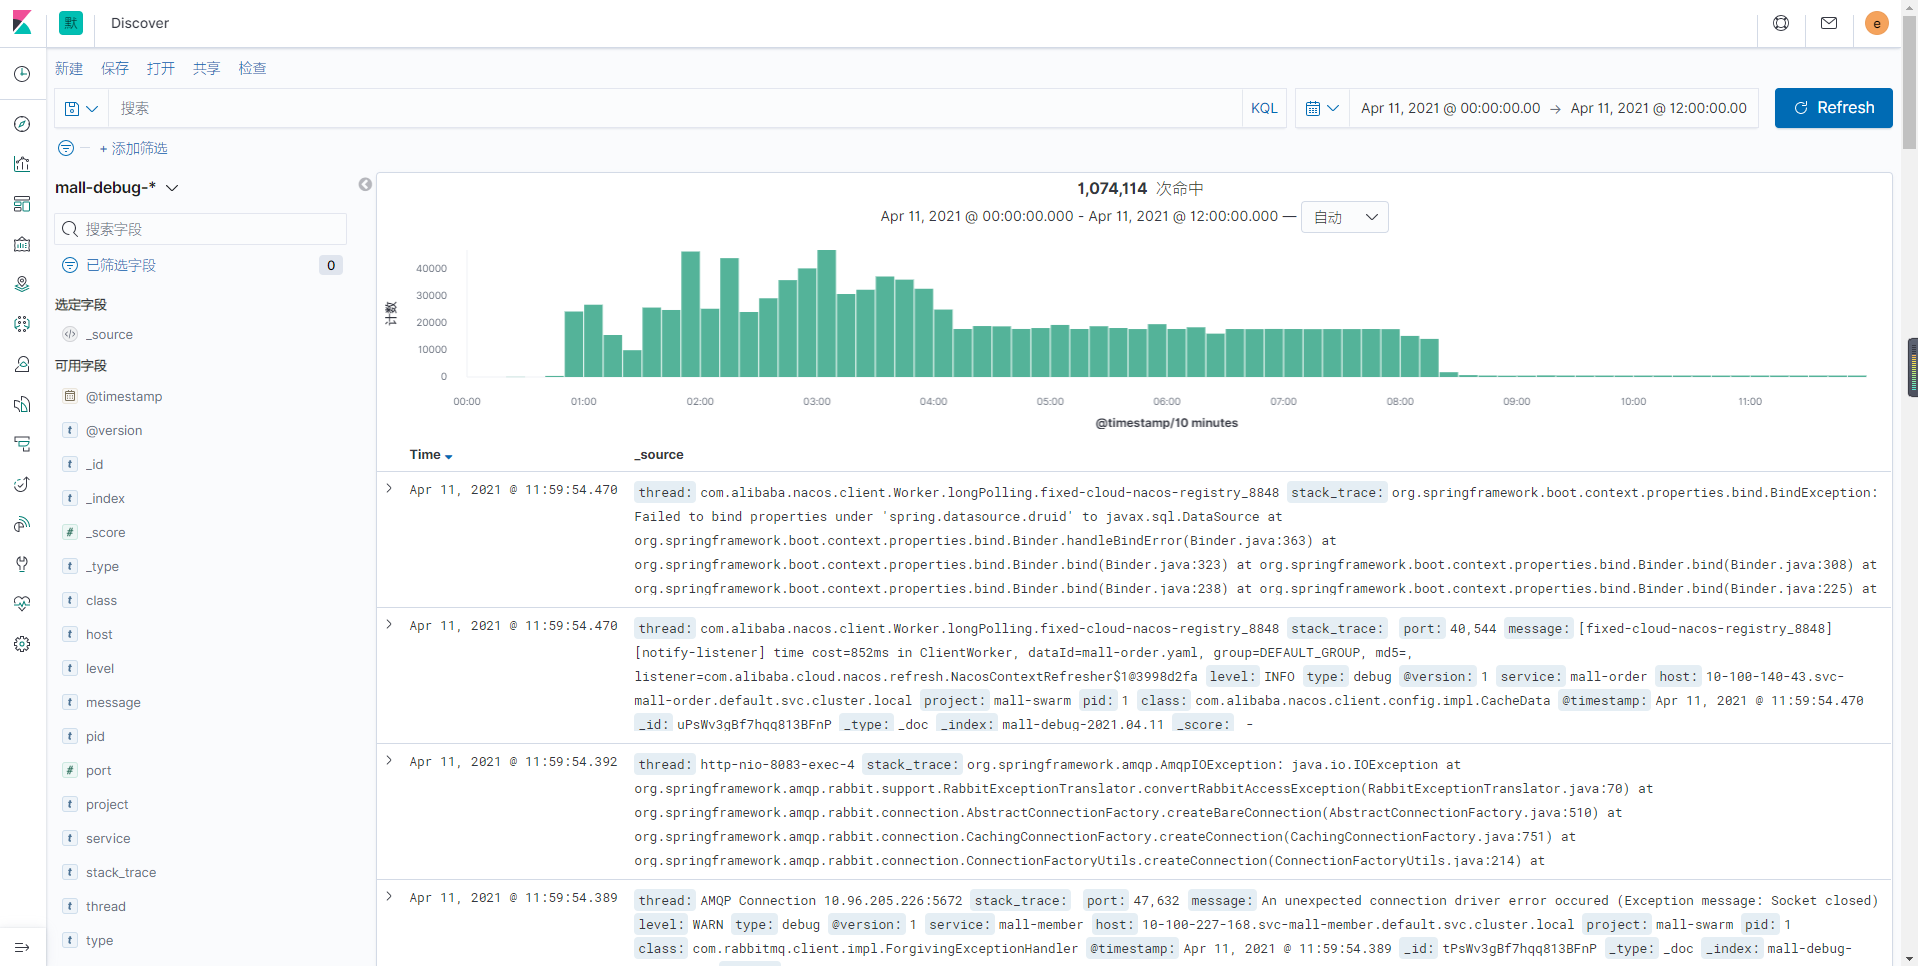Click the help icon in header

[x=1781, y=23]
